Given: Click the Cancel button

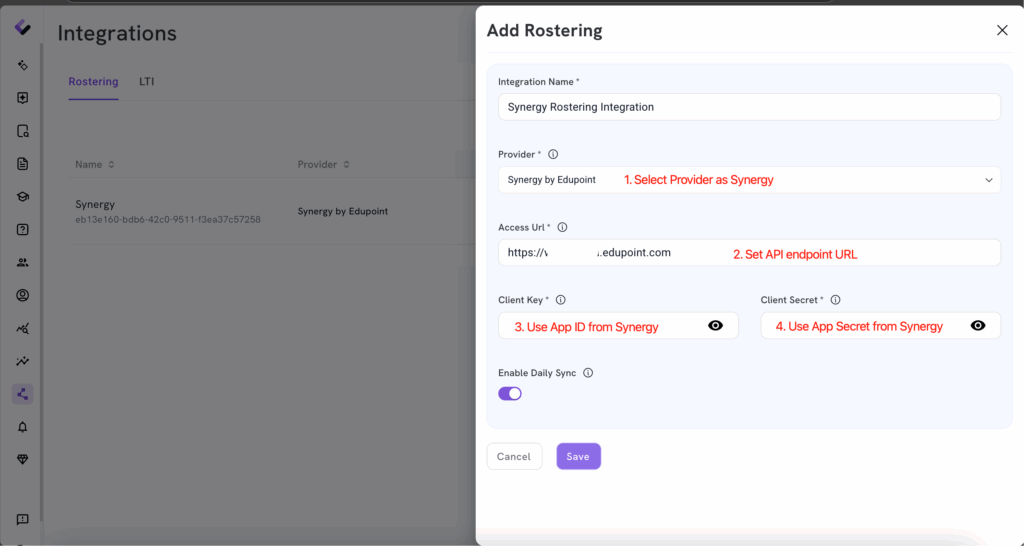Looking at the screenshot, I should click(514, 456).
